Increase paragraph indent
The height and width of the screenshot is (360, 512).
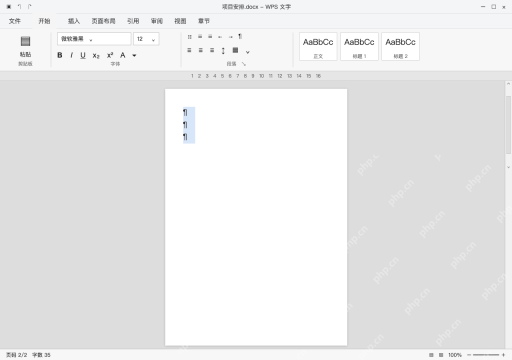coord(230,37)
